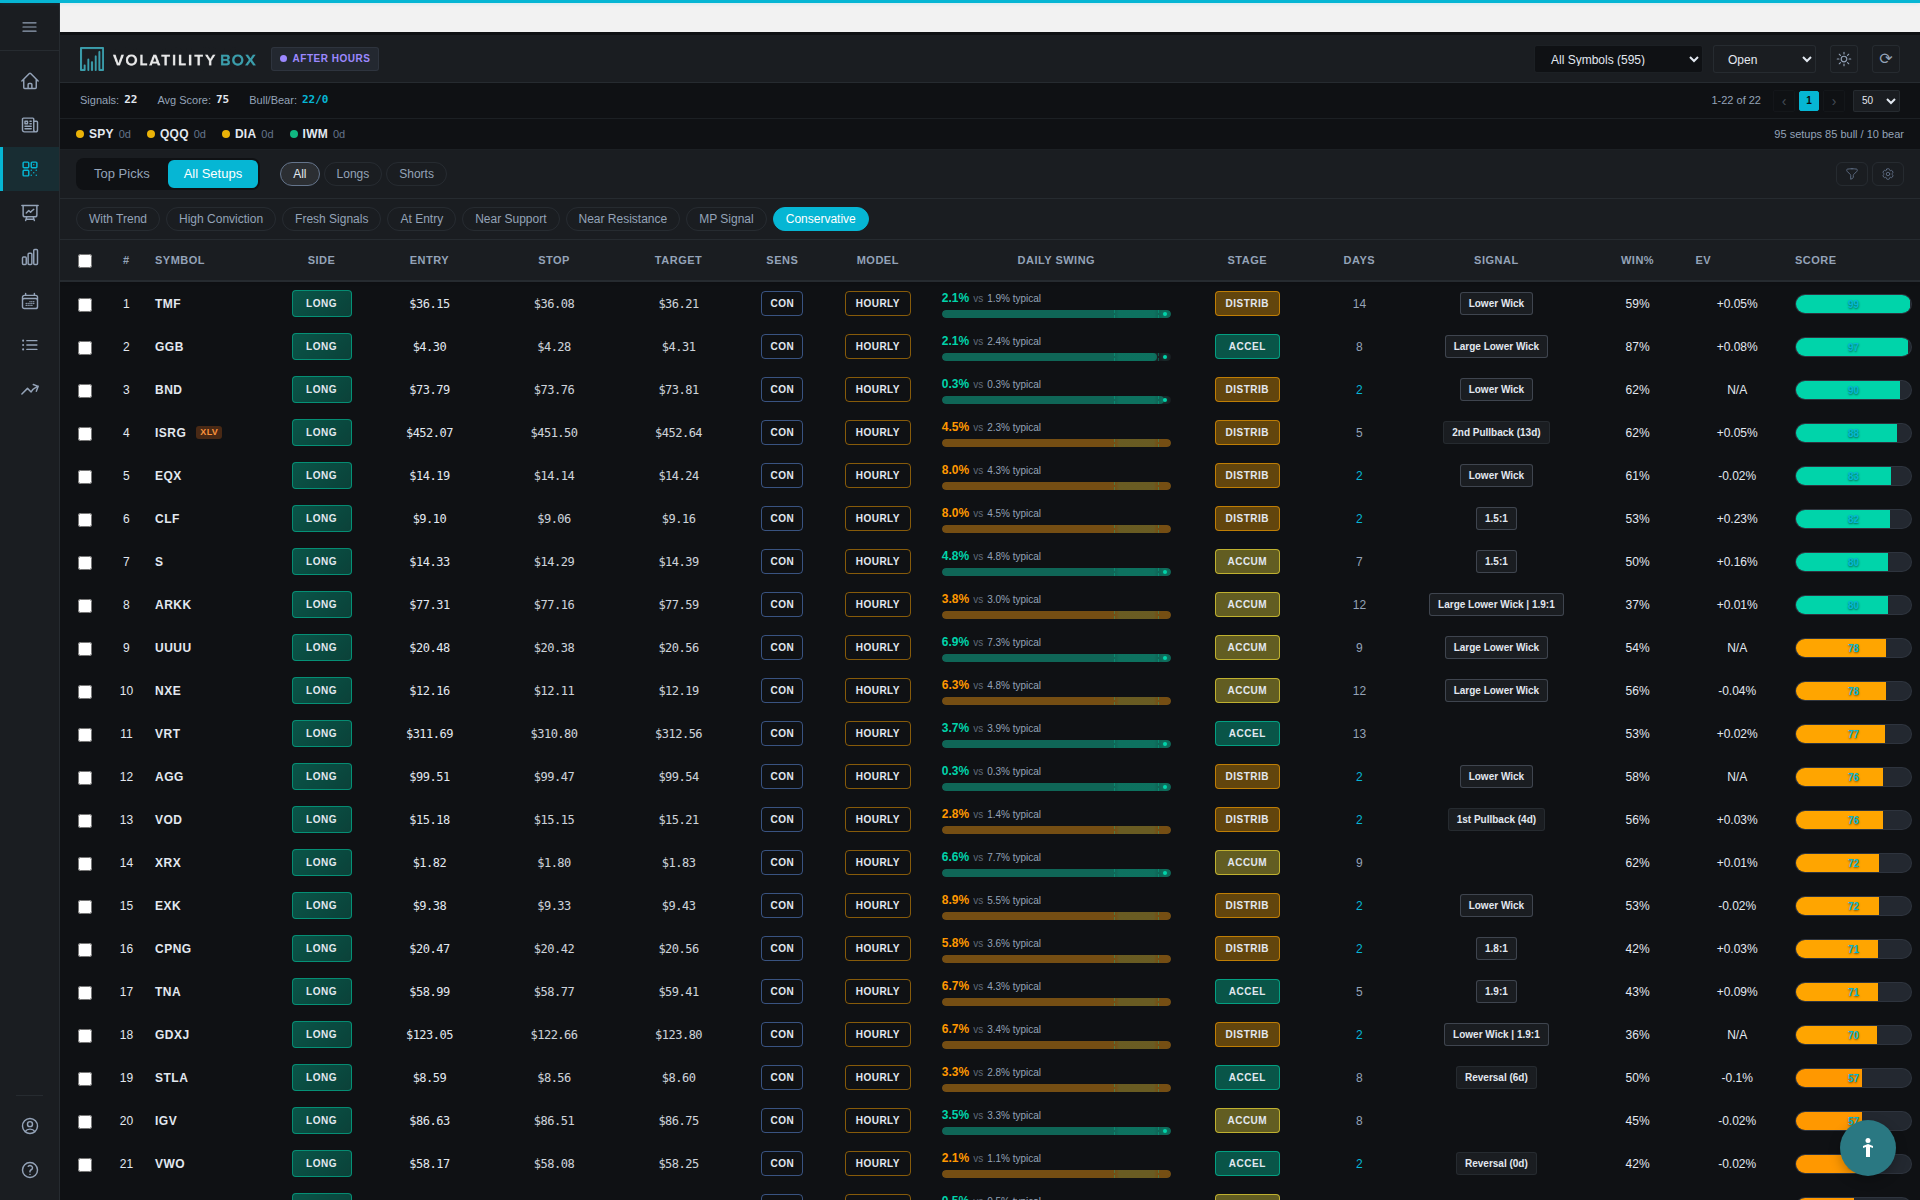The width and height of the screenshot is (1920, 1200).
Task: Open the list sidebar icon
Action: (30, 345)
